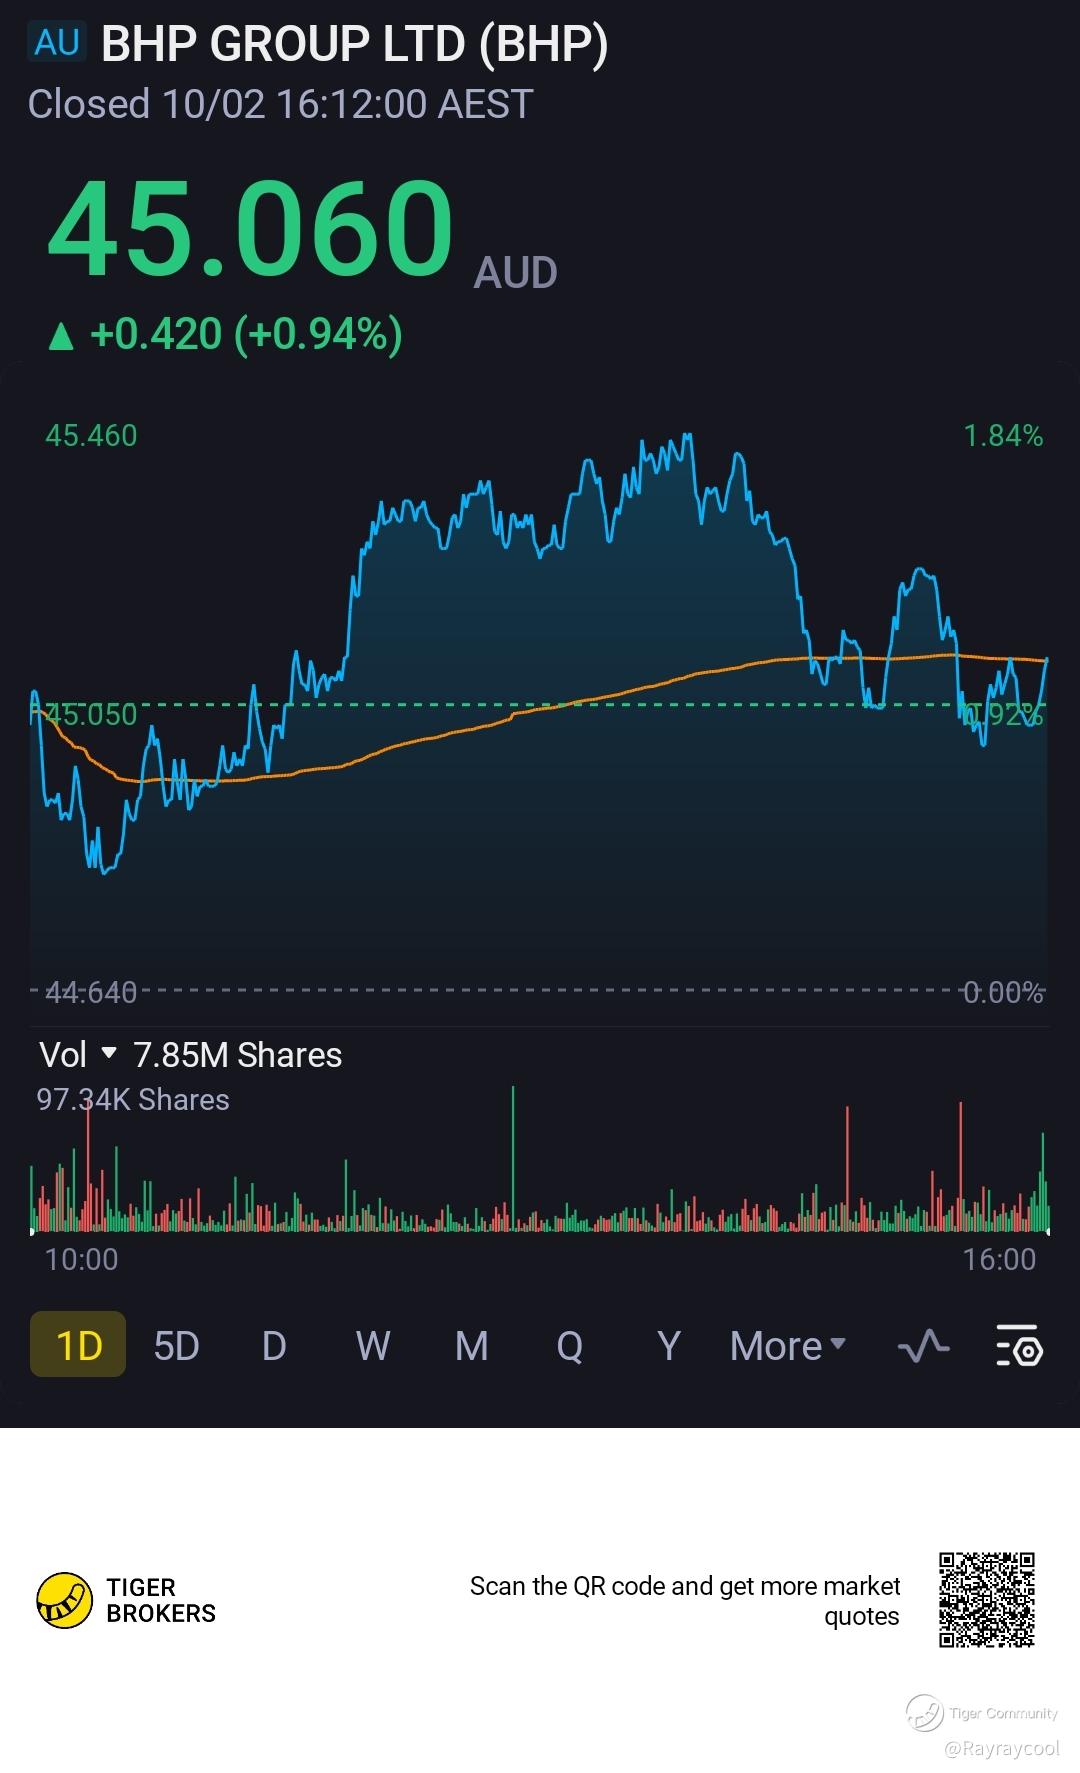
Task: Open the chart indicator wave icon
Action: (x=923, y=1346)
